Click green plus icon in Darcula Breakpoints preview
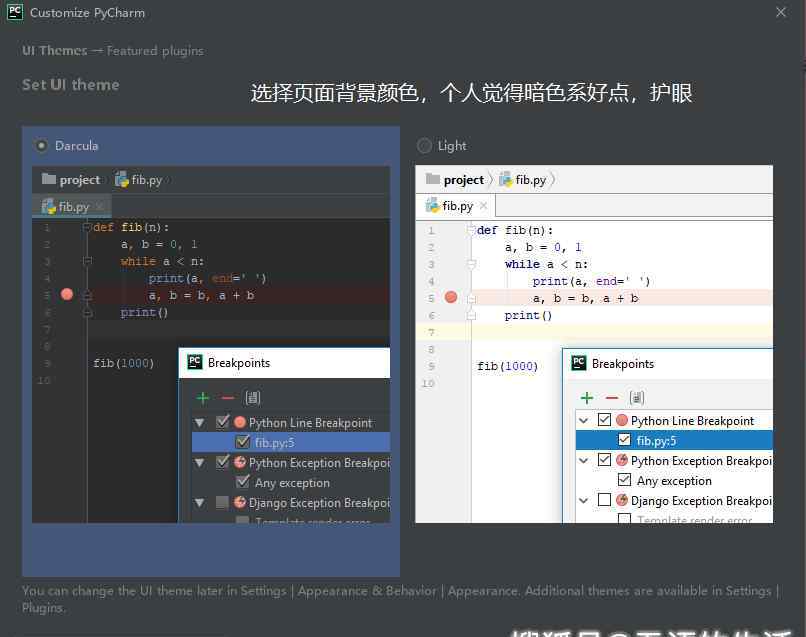Viewport: 806px width, 637px height. [x=203, y=398]
